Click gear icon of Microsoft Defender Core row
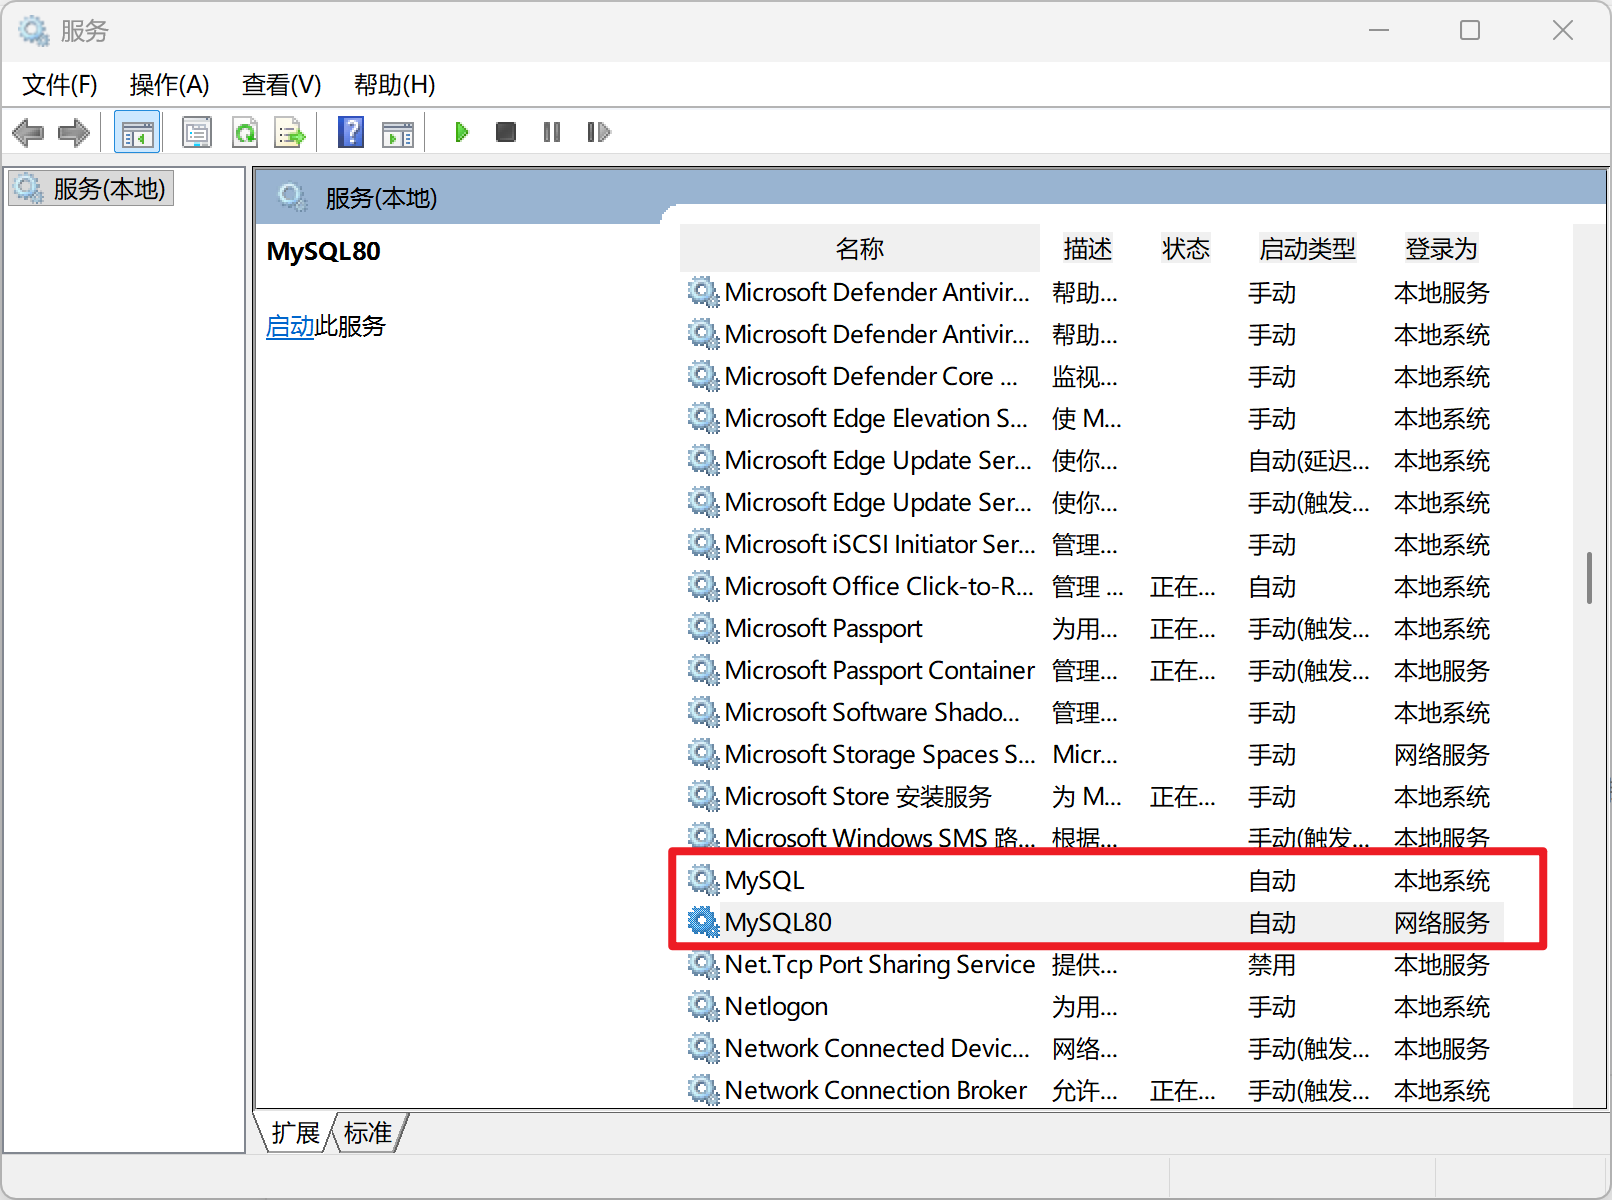The height and width of the screenshot is (1200, 1612). click(x=703, y=376)
